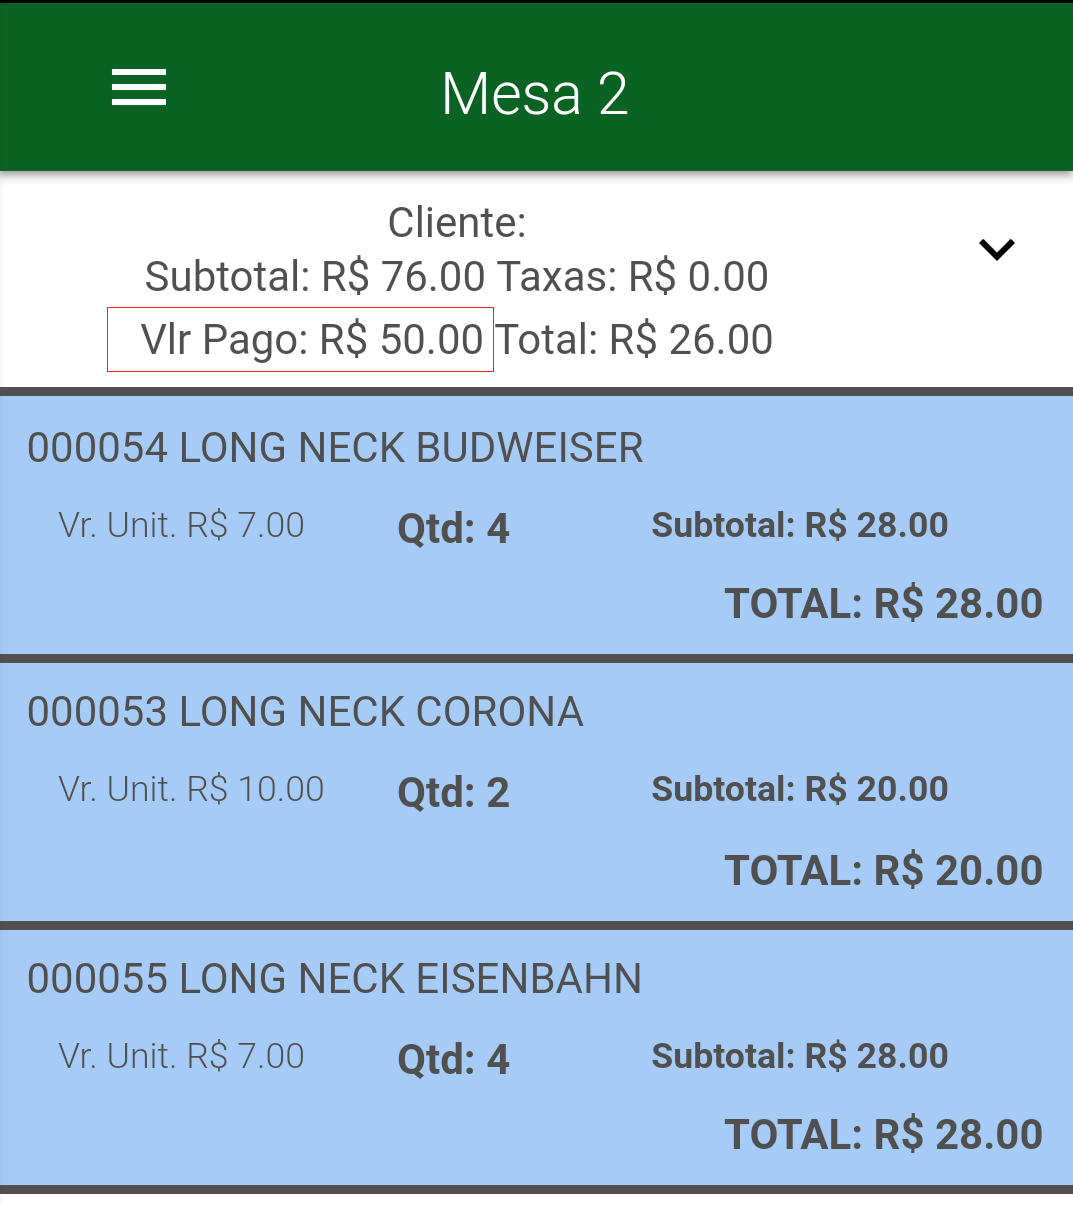Open item 000055 LONG NECK EISENBAHN

tap(536, 1058)
